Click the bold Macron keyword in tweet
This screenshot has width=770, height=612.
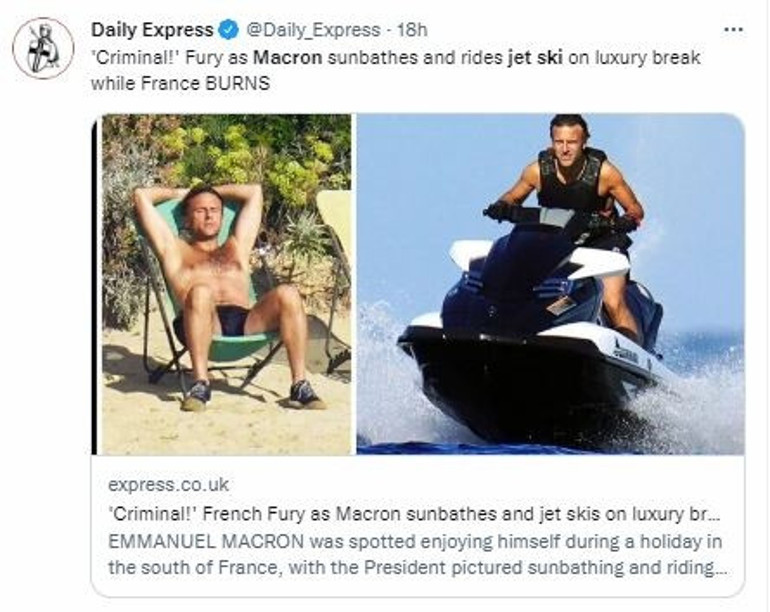[288, 57]
